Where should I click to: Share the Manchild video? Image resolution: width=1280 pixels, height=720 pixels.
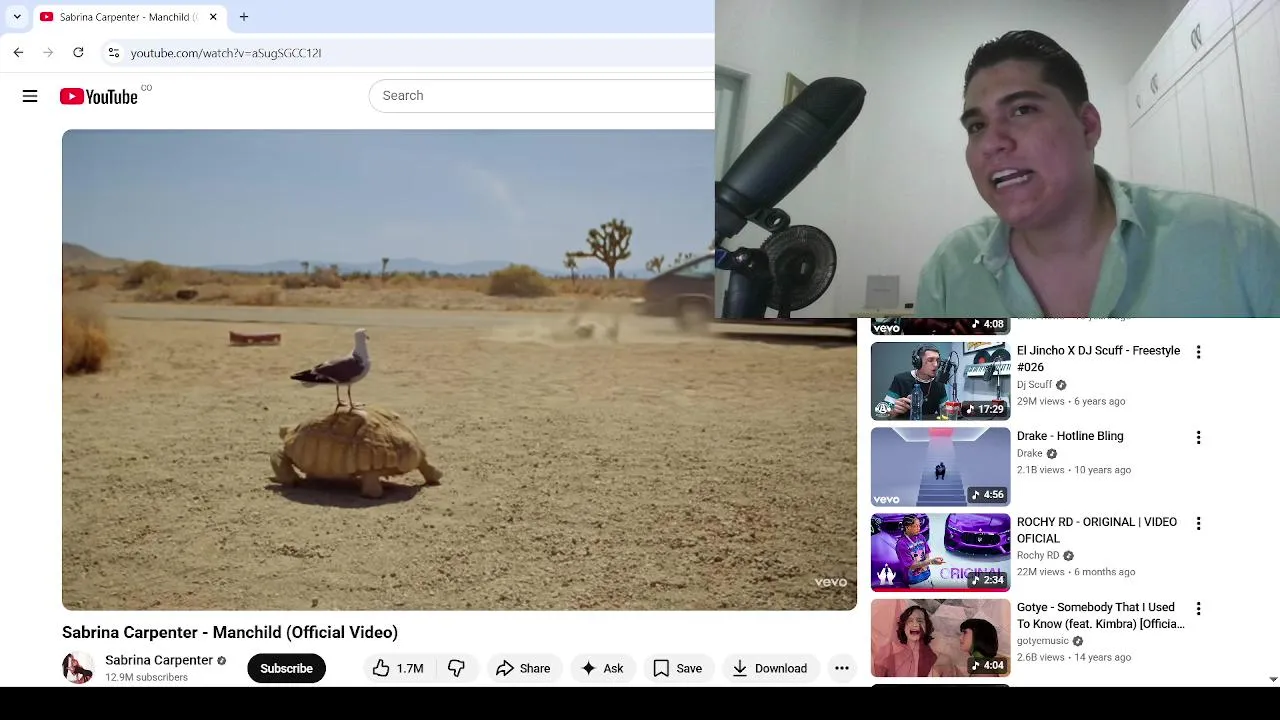click(x=523, y=668)
